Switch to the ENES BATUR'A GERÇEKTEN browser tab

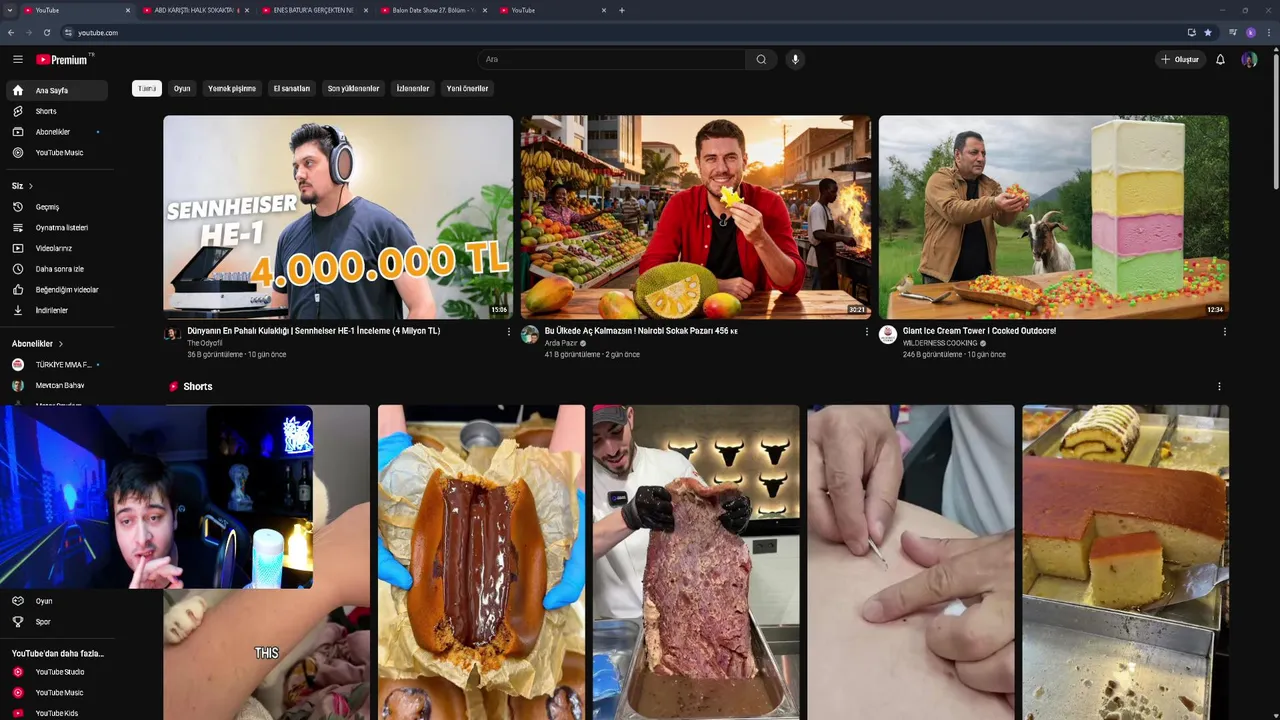tap(315, 10)
